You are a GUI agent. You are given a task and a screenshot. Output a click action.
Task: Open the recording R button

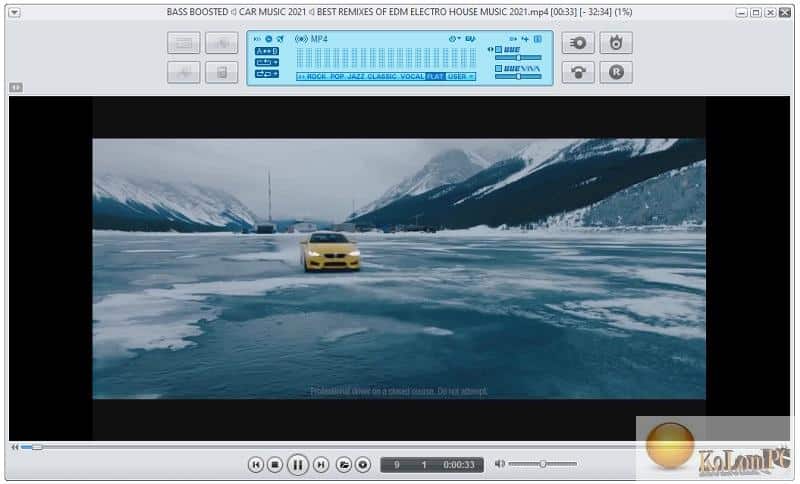click(x=616, y=72)
